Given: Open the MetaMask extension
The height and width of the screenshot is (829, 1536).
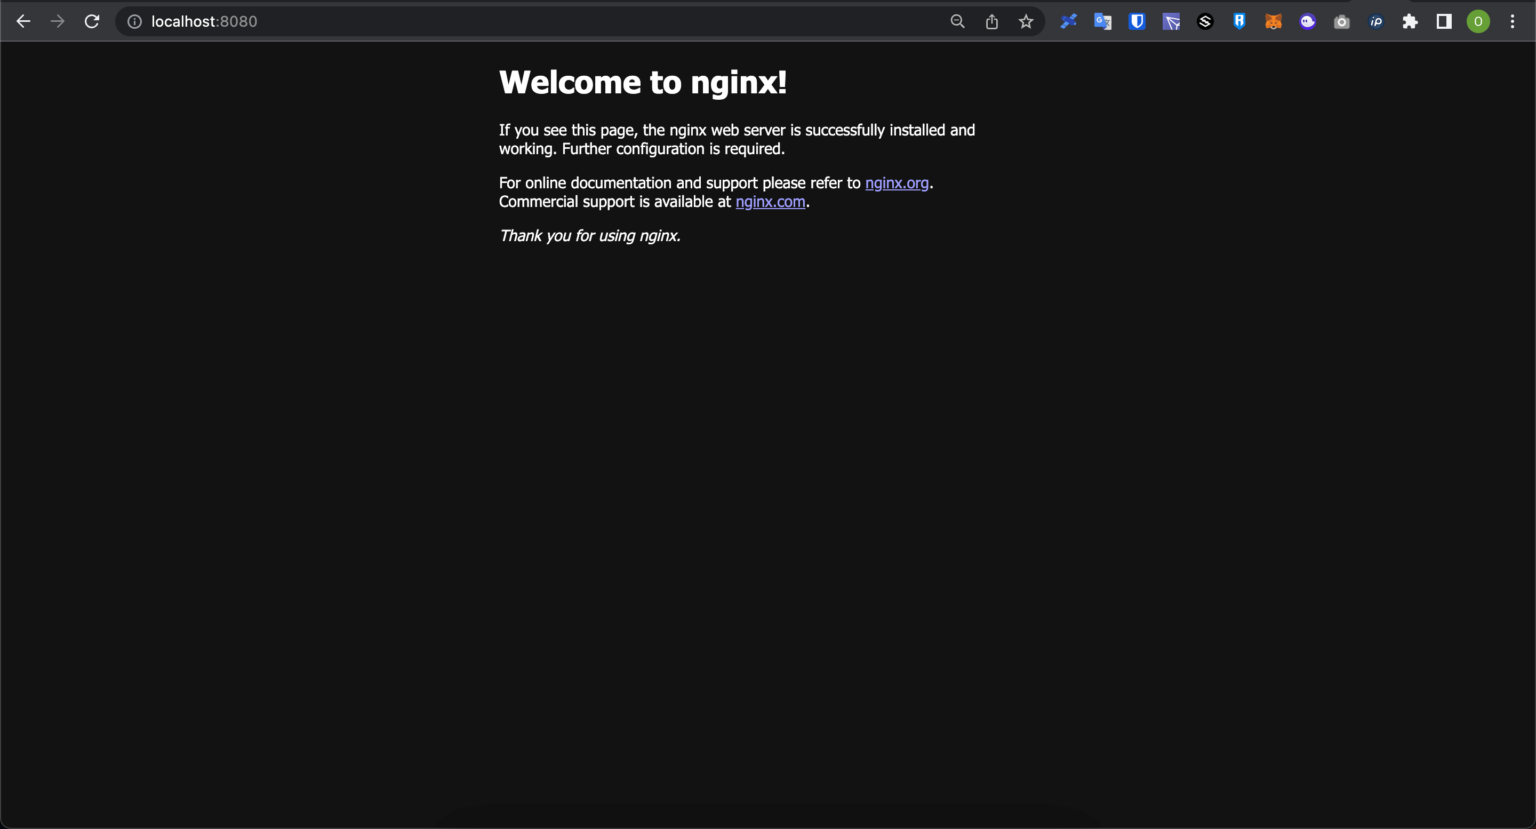Looking at the screenshot, I should point(1273,21).
